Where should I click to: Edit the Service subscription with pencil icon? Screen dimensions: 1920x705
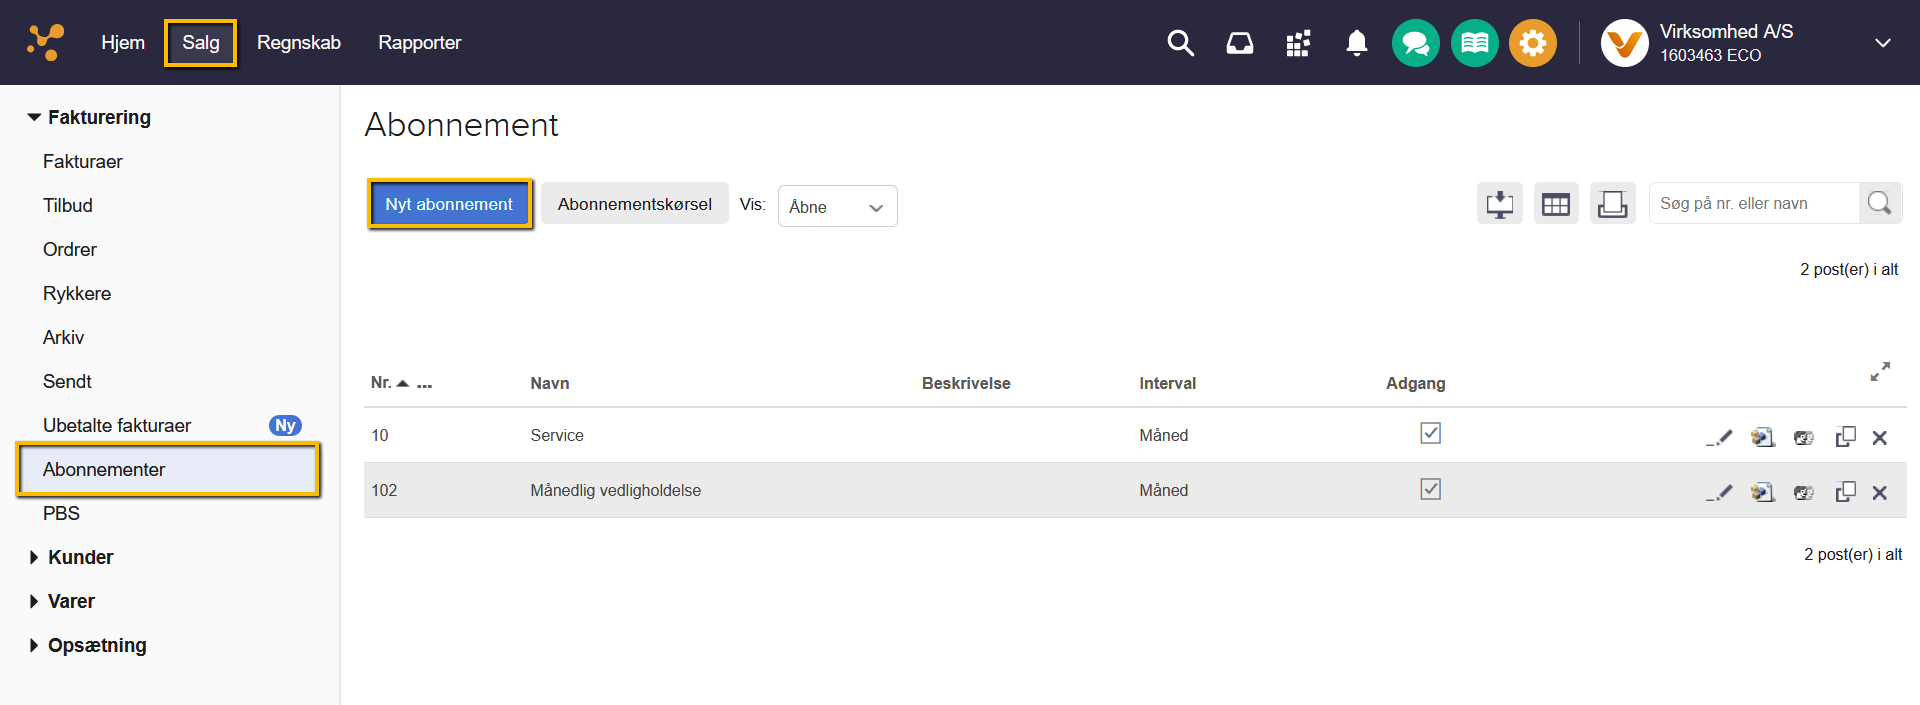[1719, 437]
